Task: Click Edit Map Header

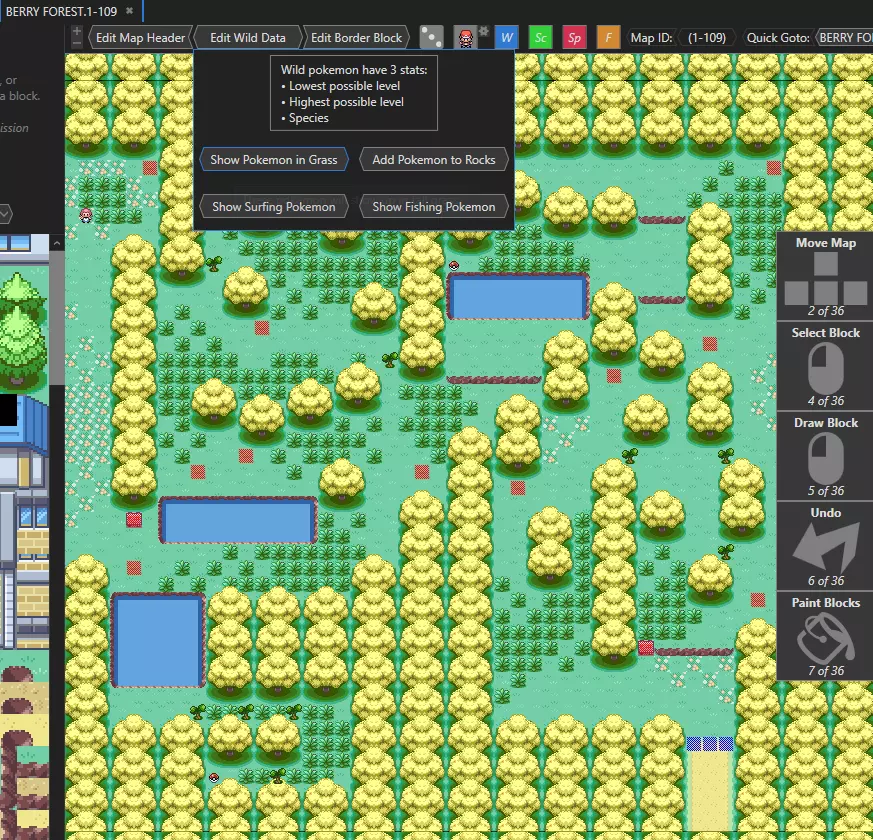Action: click(140, 38)
